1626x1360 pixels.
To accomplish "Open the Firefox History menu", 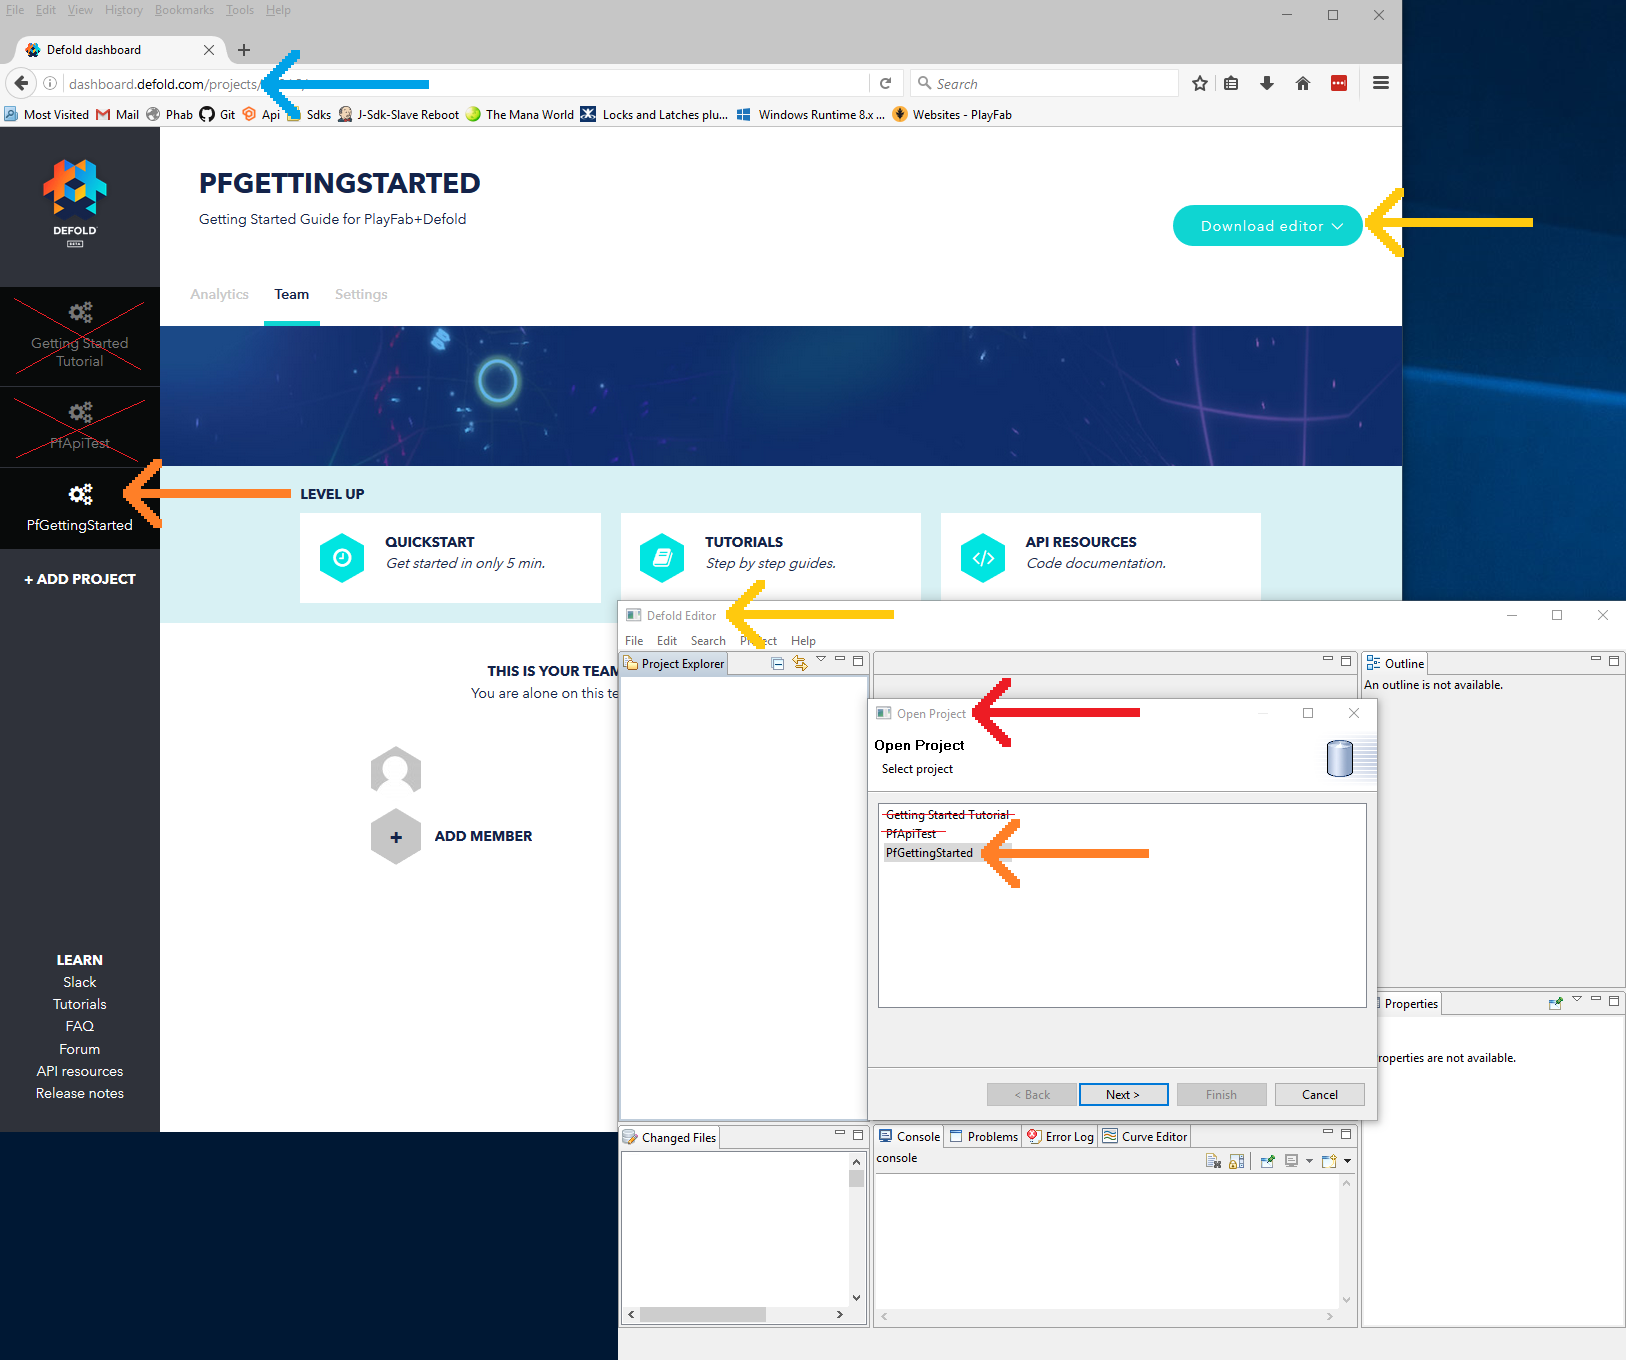I will [124, 10].
